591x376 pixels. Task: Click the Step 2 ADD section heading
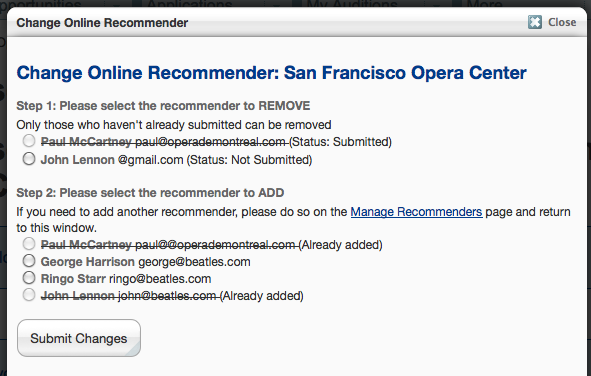tap(150, 193)
